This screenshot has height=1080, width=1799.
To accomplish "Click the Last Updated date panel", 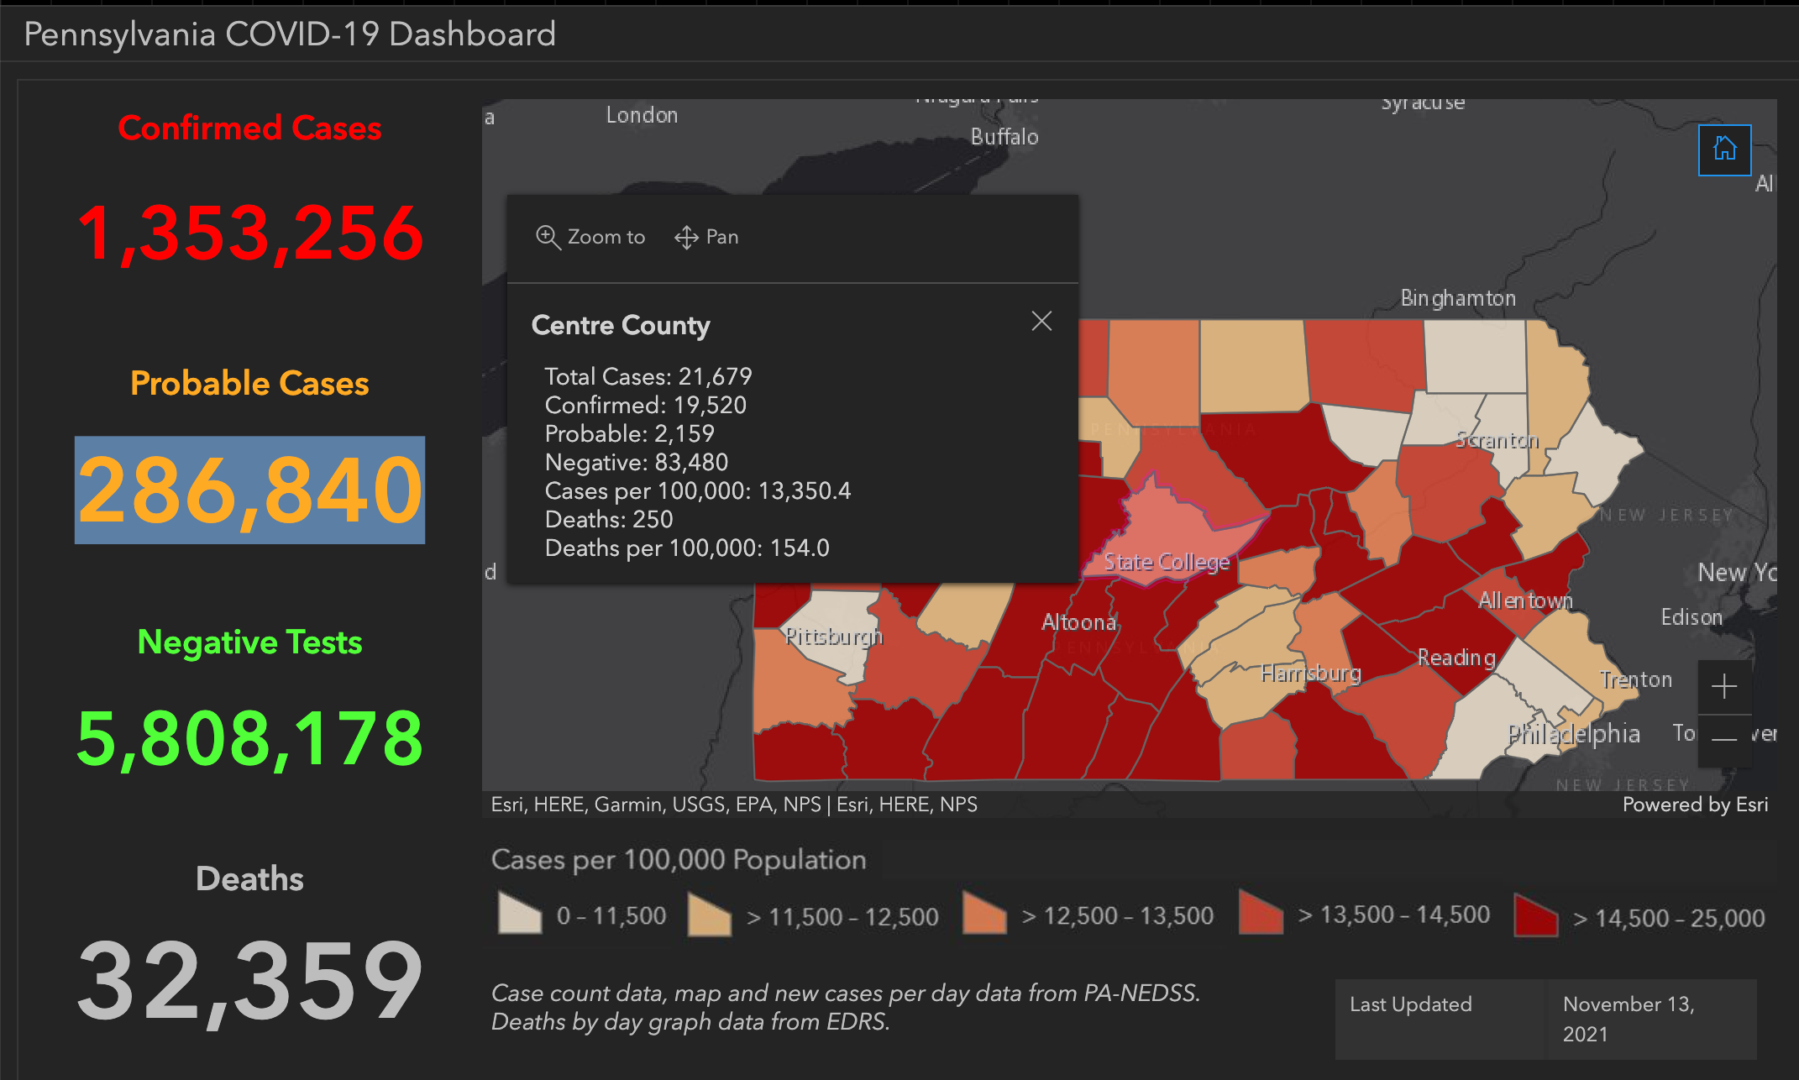I will click(x=1546, y=1018).
